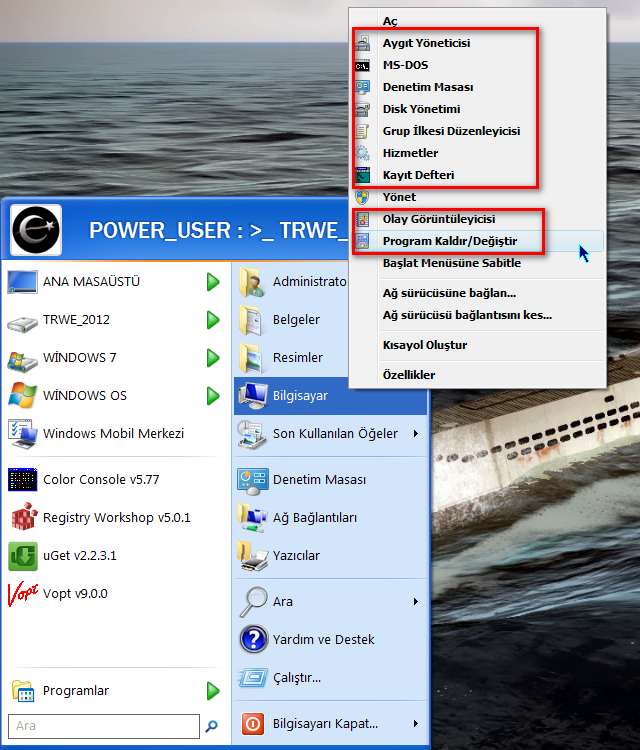Click the MS-DOS console icon
Image resolution: width=640 pixels, height=750 pixels.
[363, 66]
